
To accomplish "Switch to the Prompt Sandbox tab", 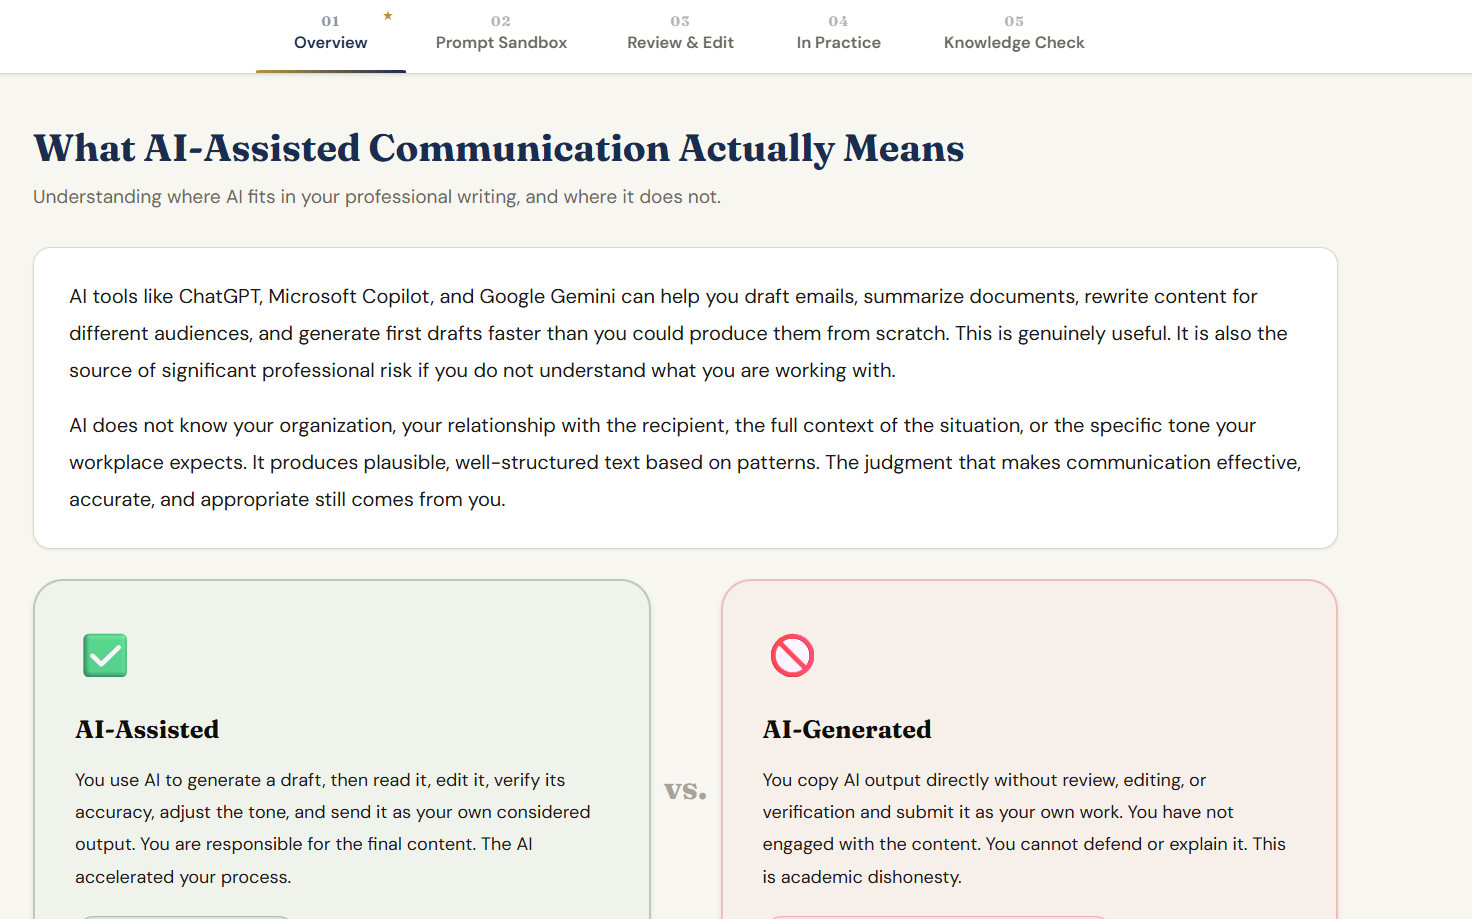I will click(x=501, y=35).
